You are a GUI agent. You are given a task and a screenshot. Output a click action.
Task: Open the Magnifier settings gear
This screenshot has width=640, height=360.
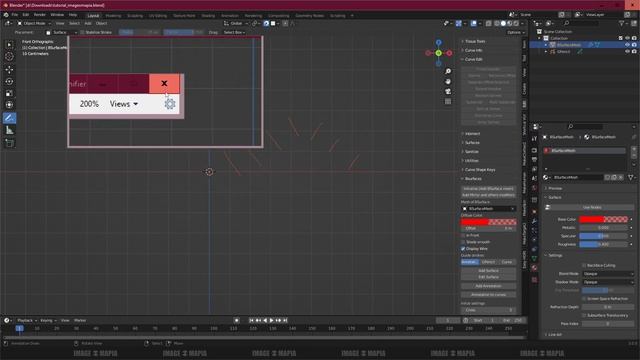pyautogui.click(x=170, y=104)
